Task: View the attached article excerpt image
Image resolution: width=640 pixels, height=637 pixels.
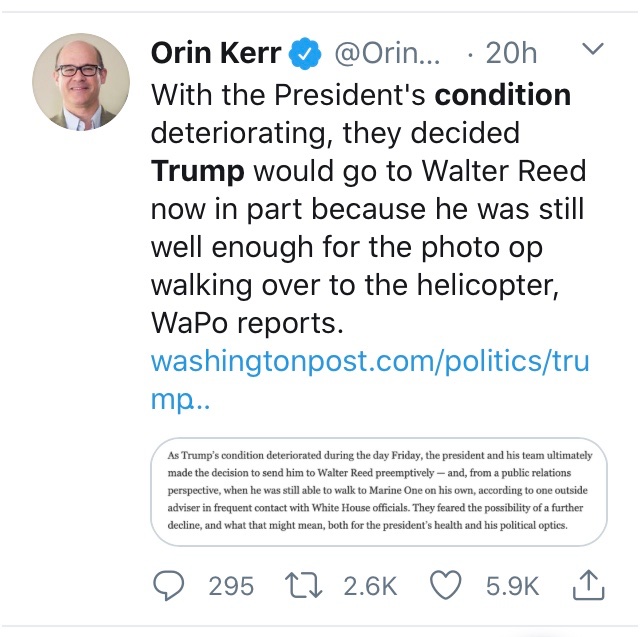Action: [378, 490]
